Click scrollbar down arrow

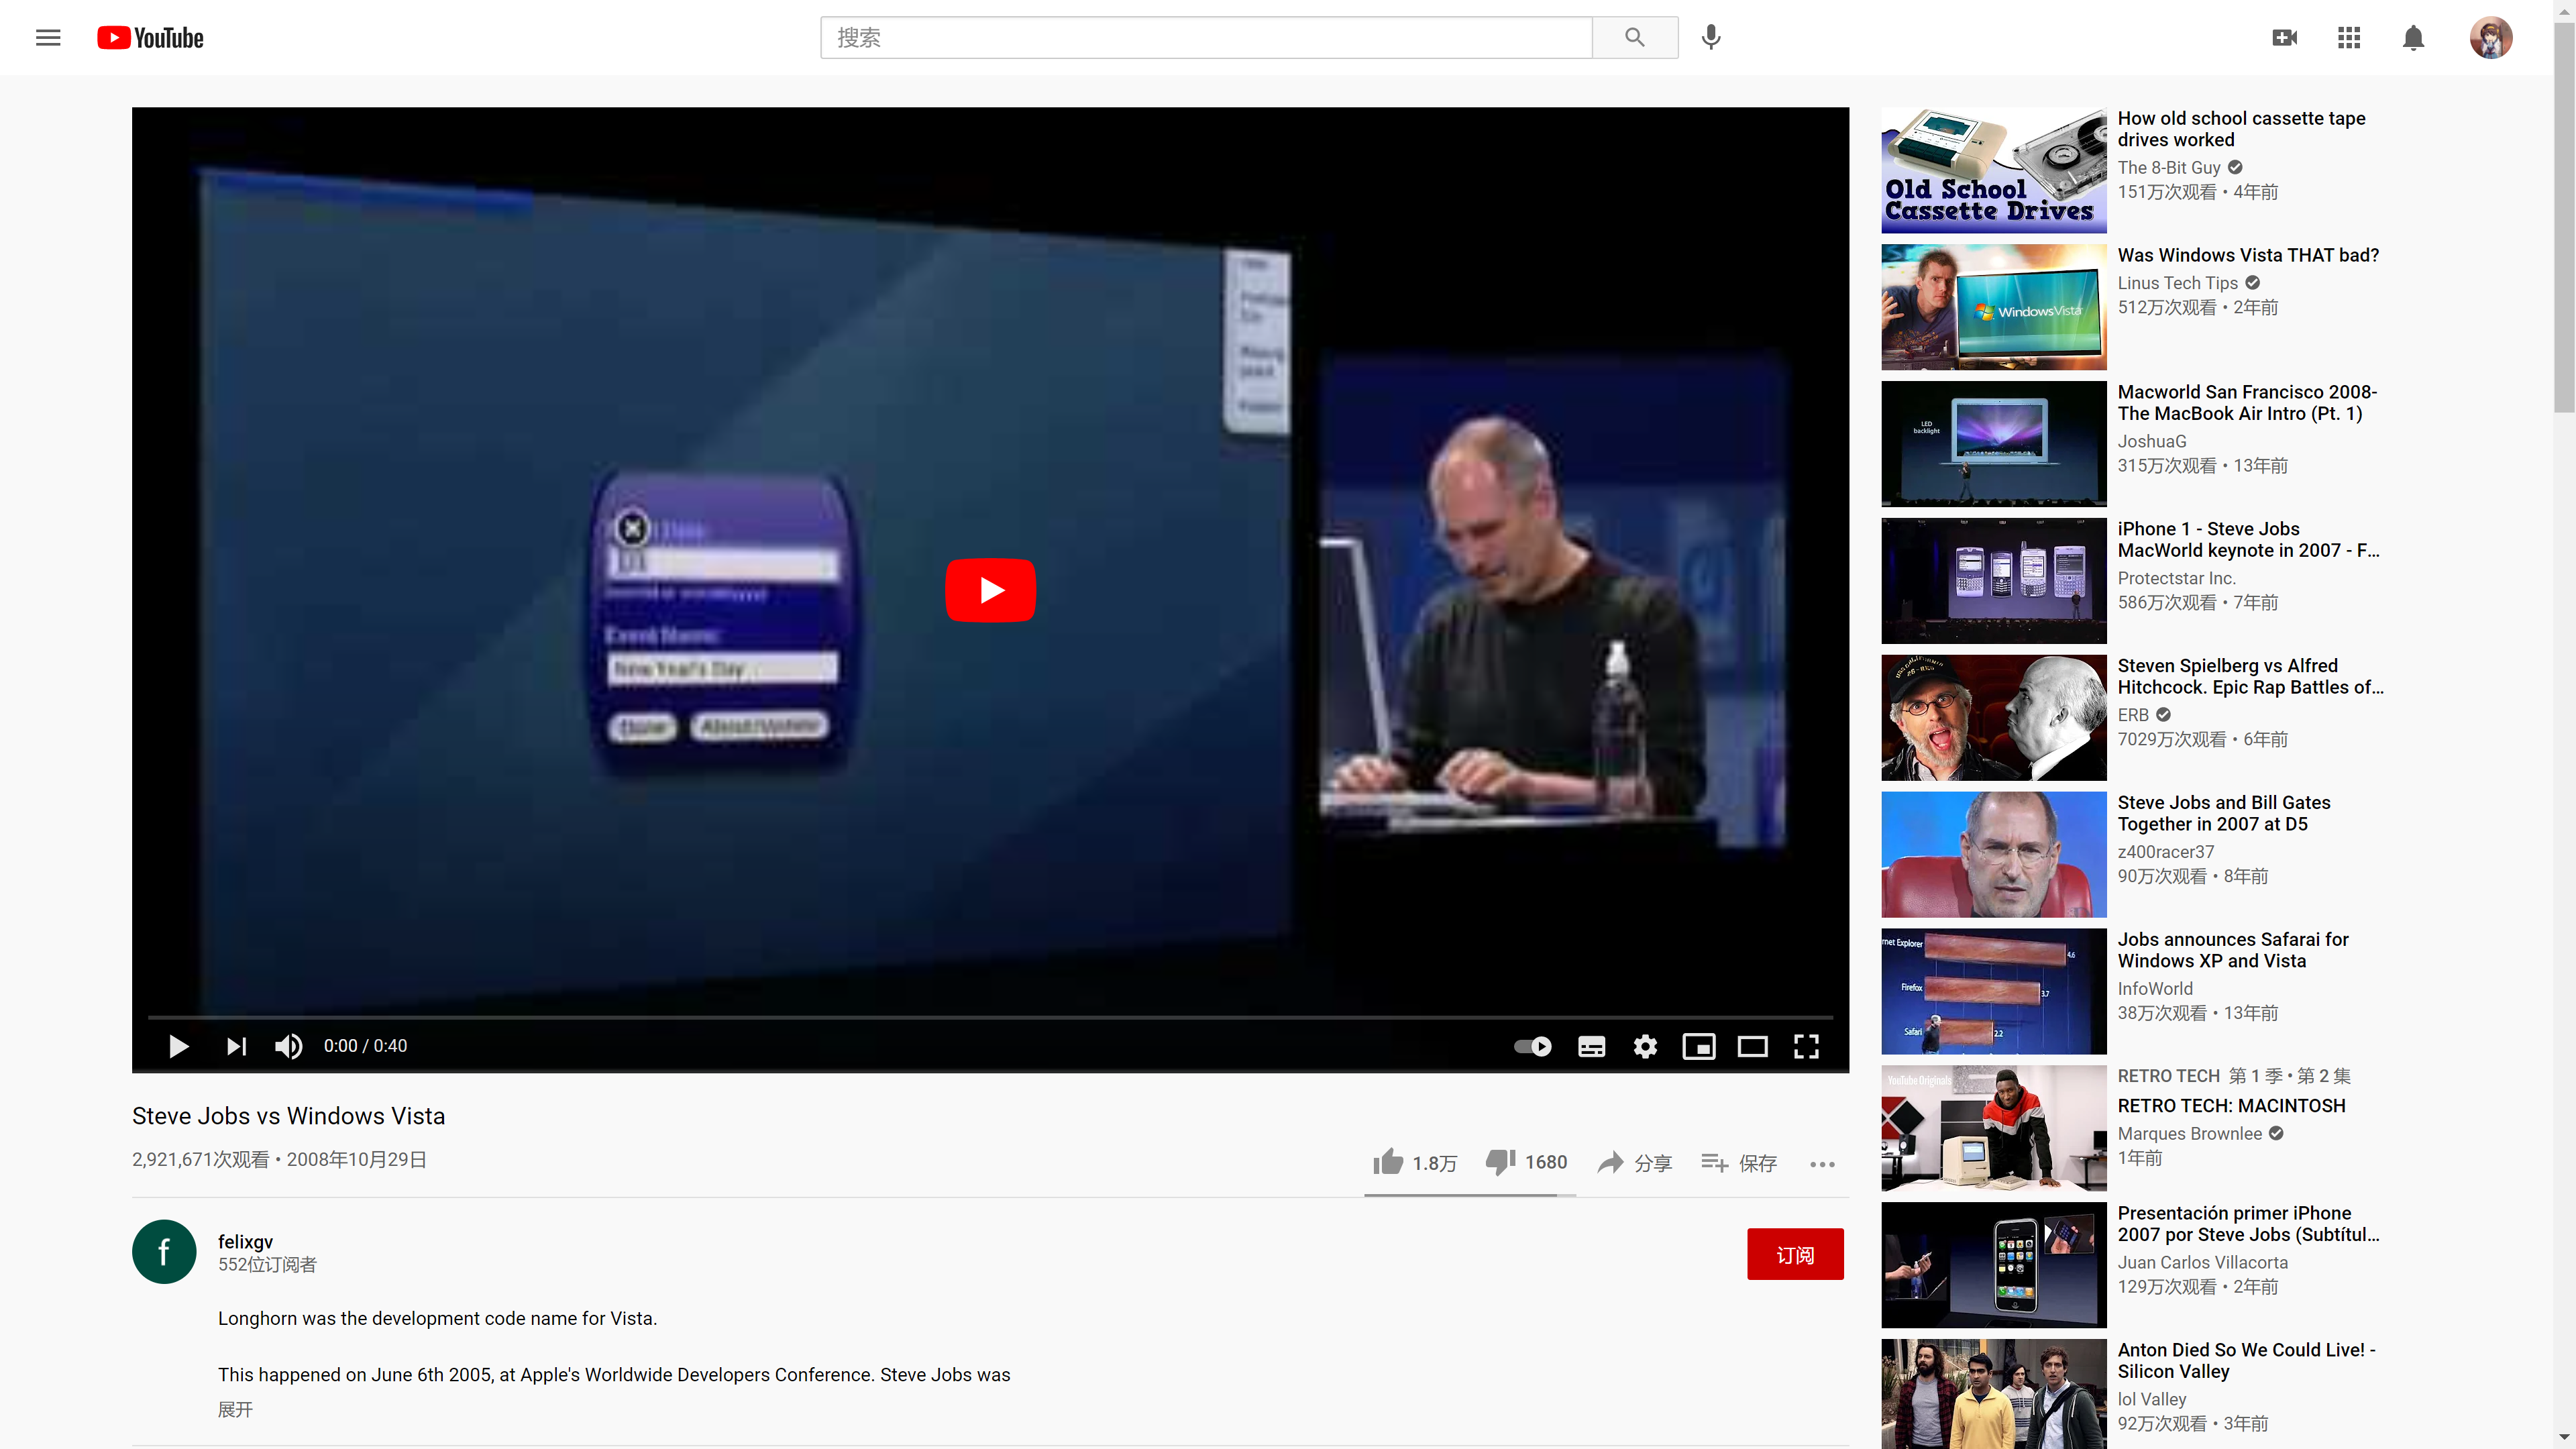coord(2564,1439)
